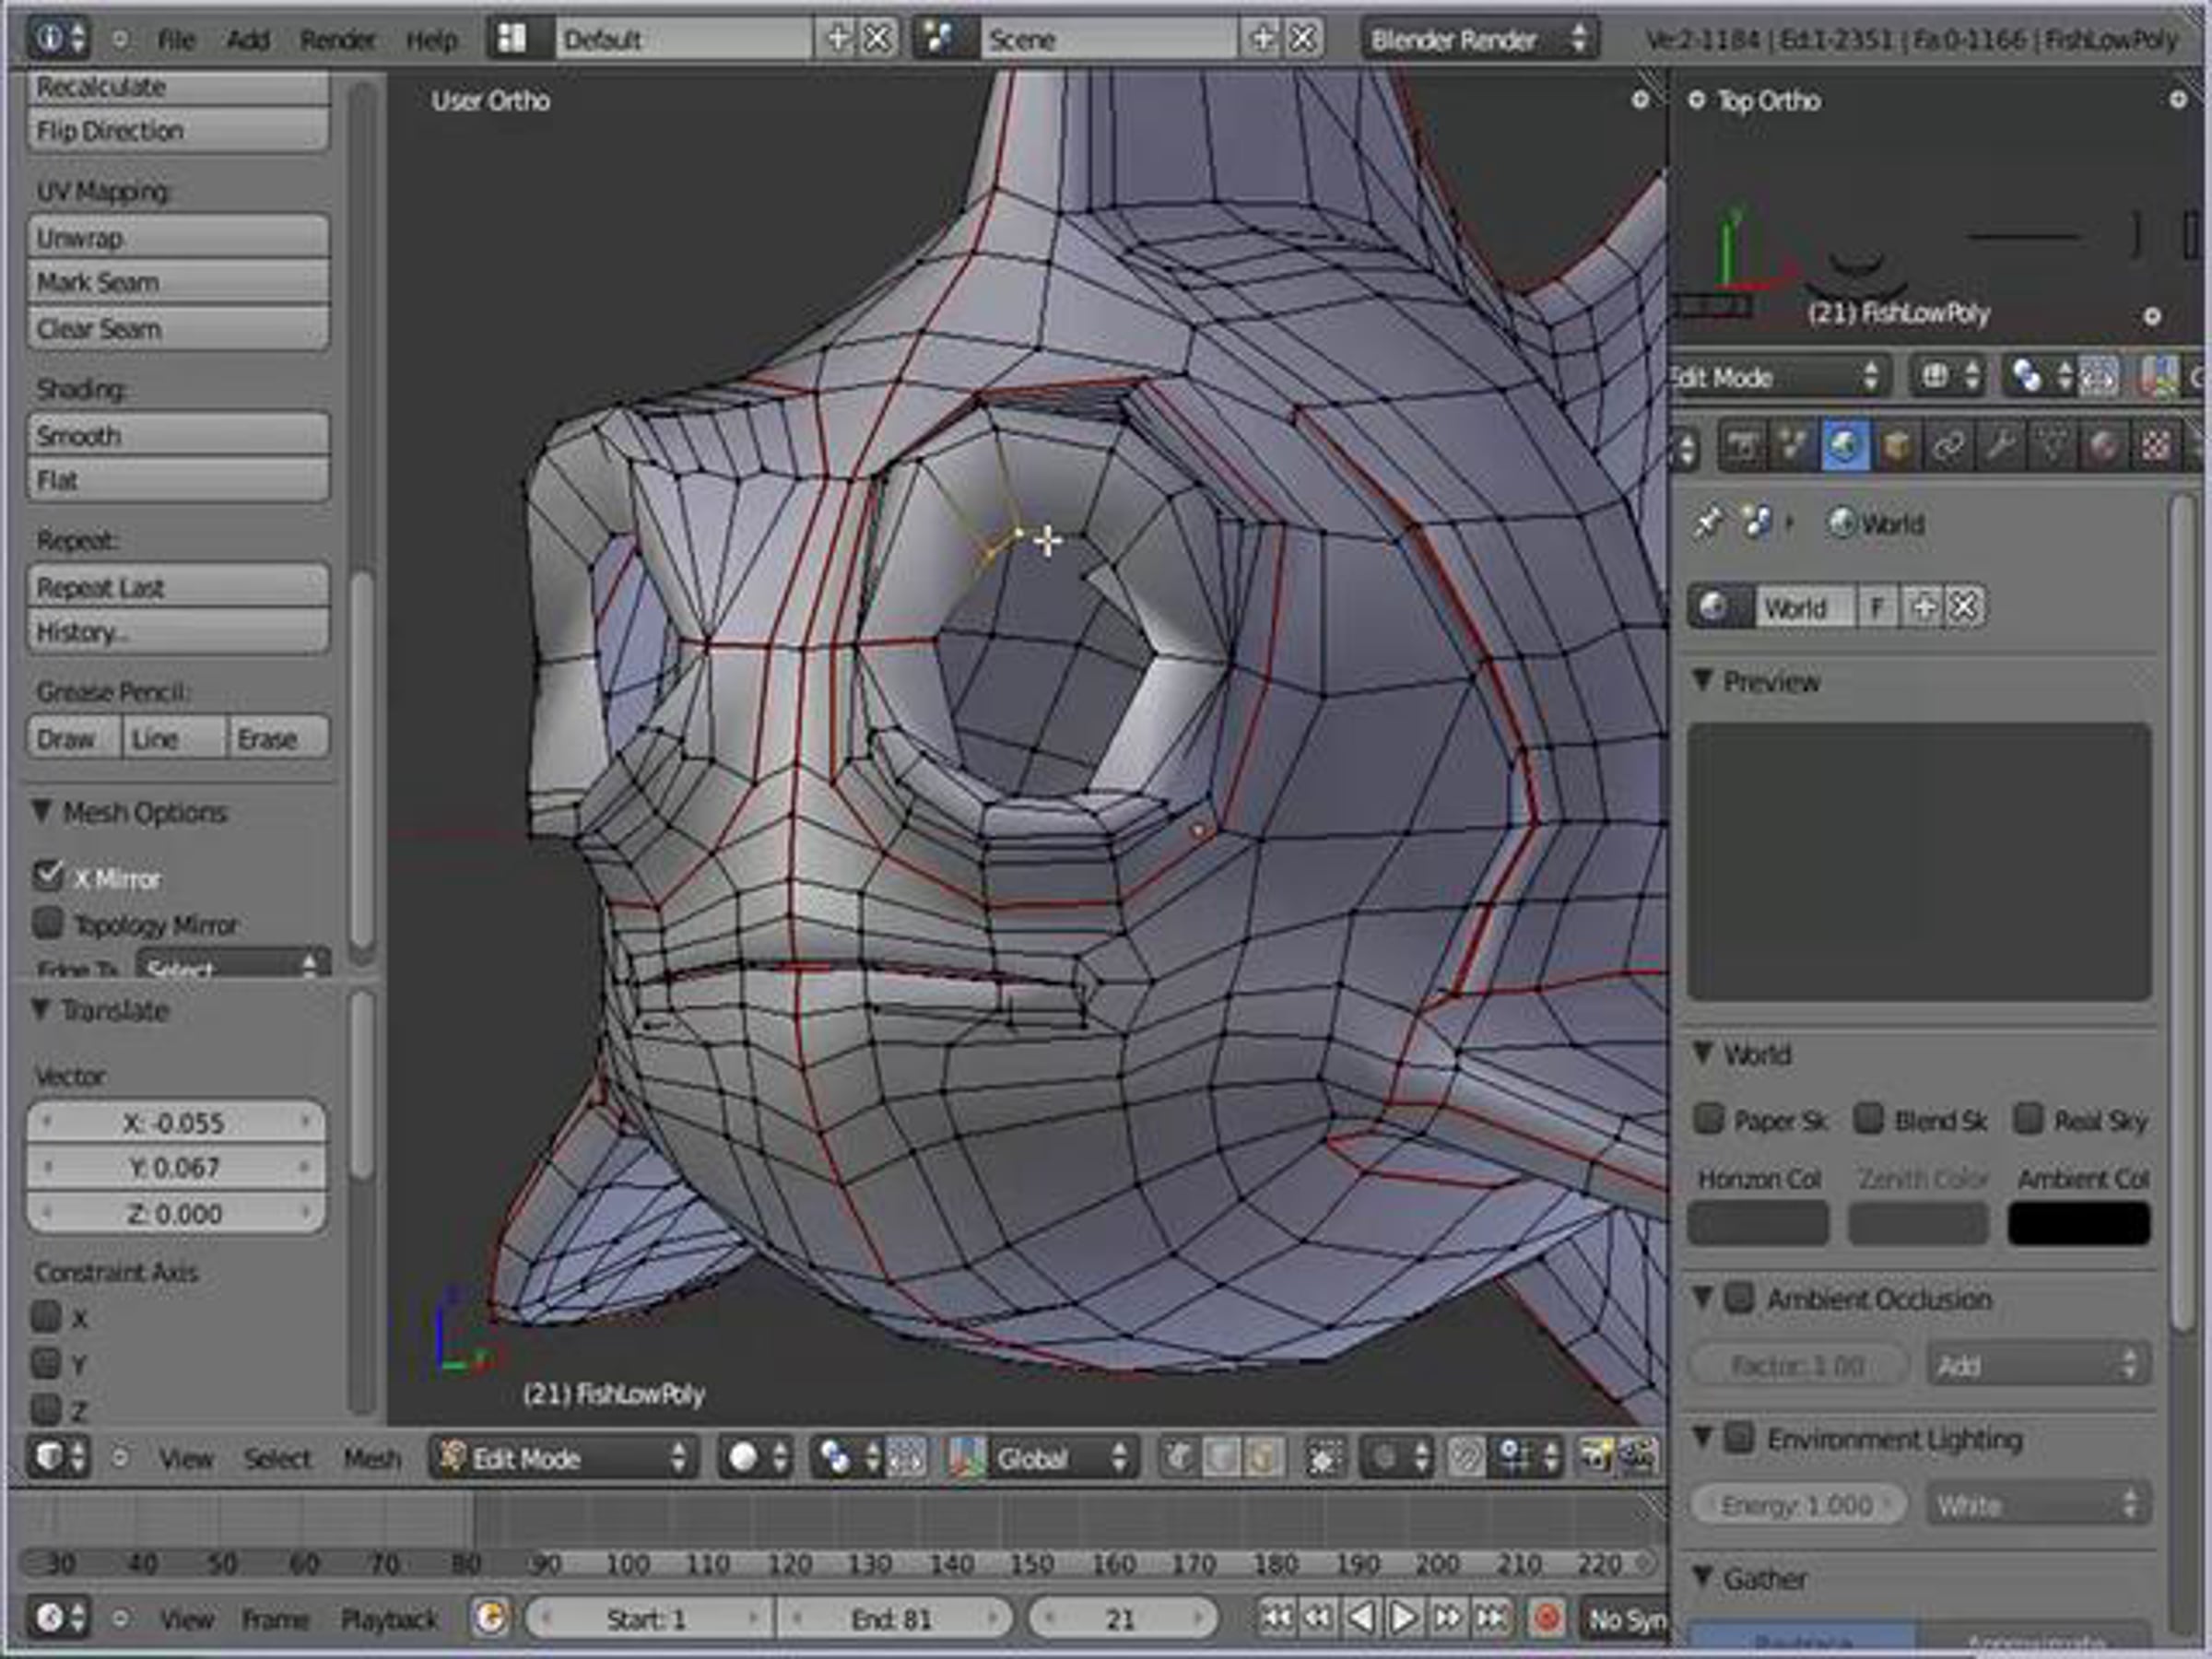
Task: Open the Render menu
Action: (337, 40)
